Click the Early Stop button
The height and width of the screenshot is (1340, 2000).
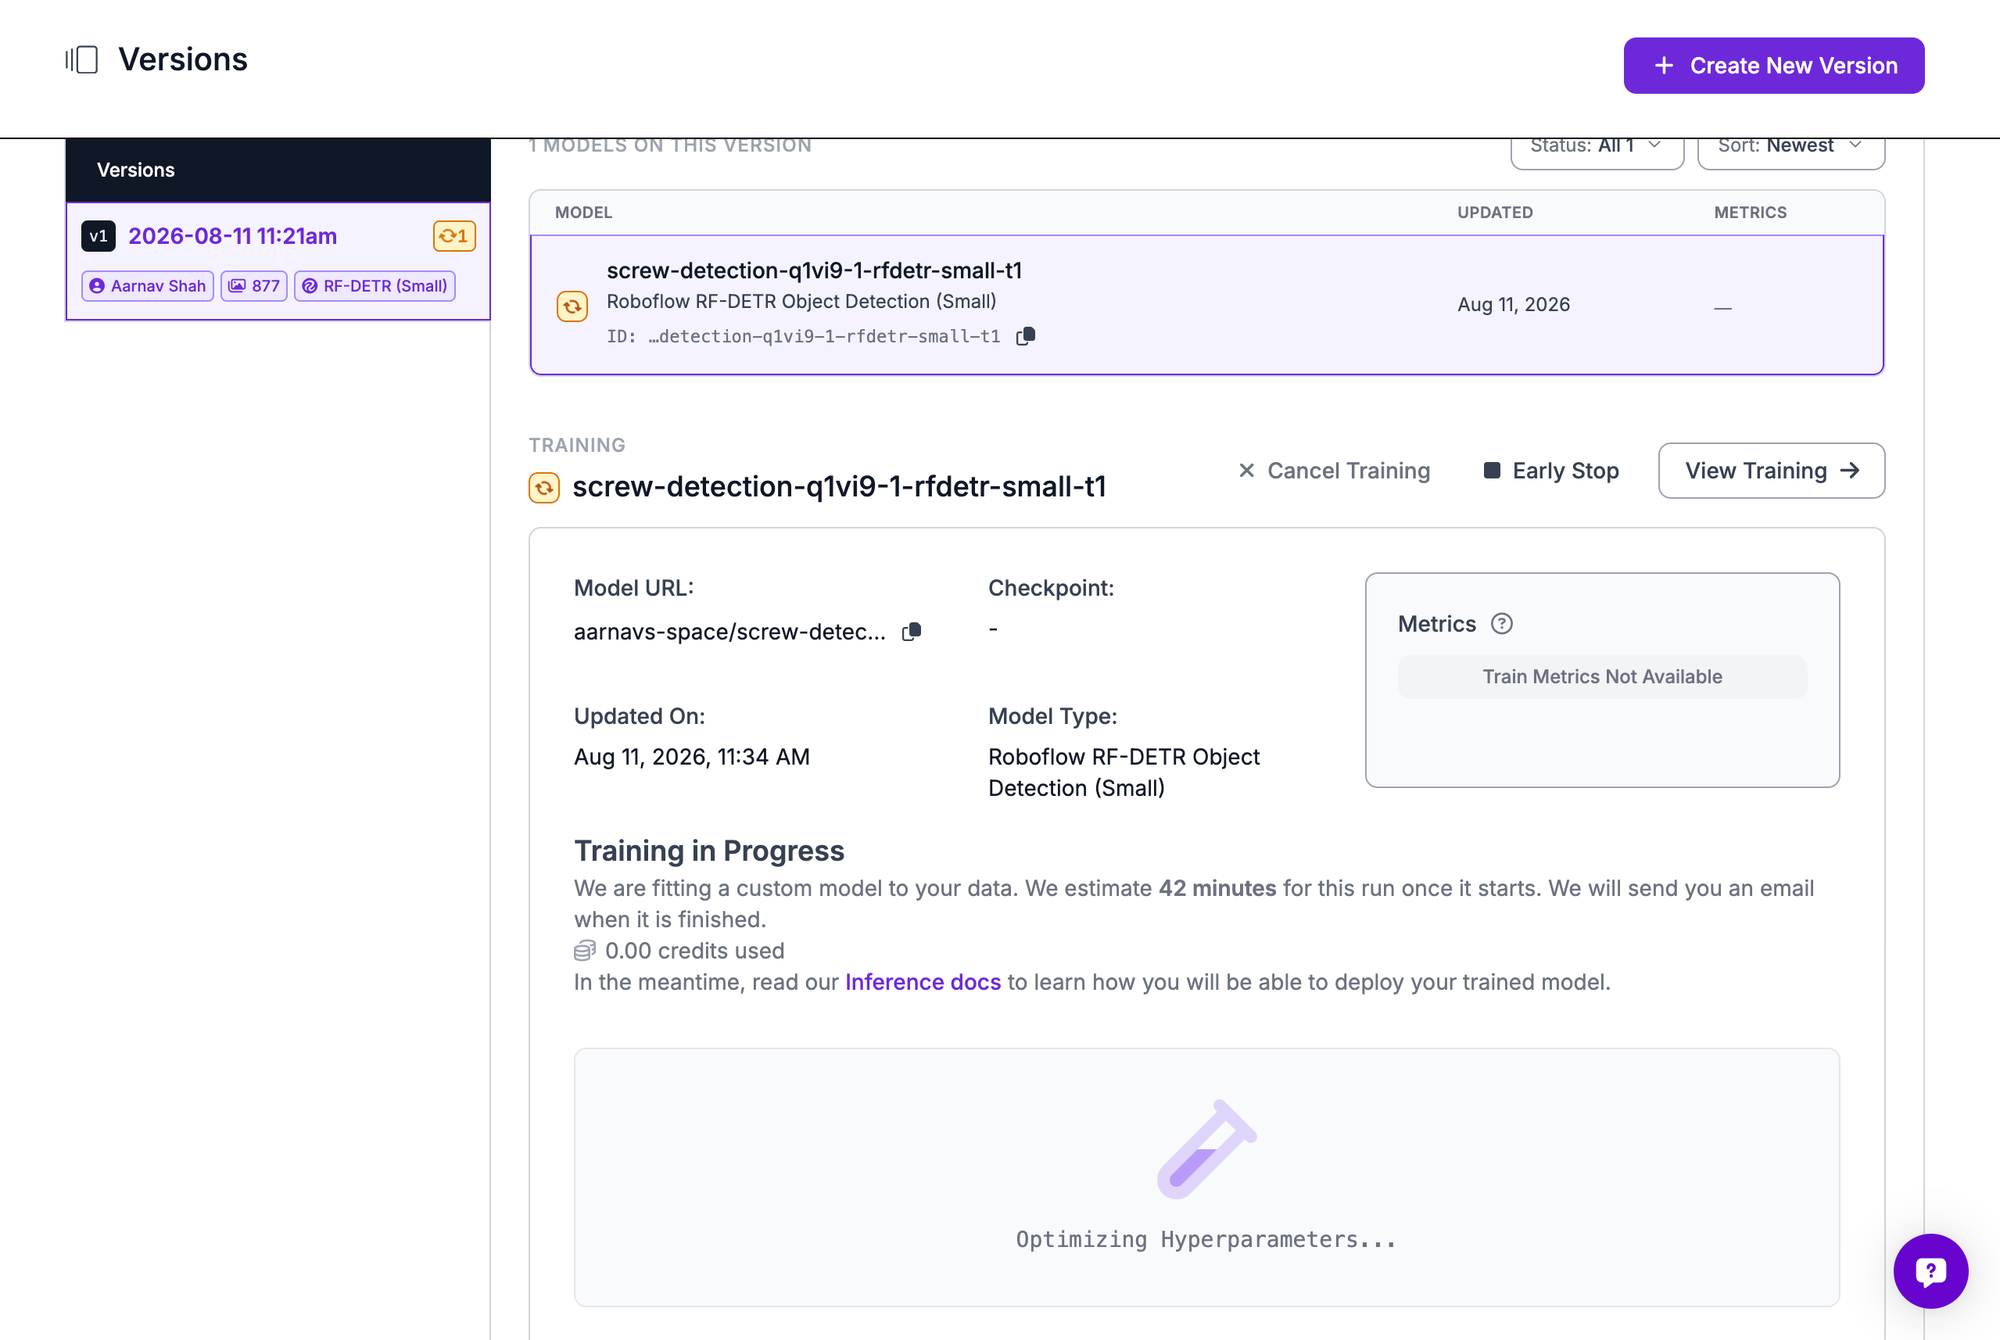click(x=1551, y=471)
